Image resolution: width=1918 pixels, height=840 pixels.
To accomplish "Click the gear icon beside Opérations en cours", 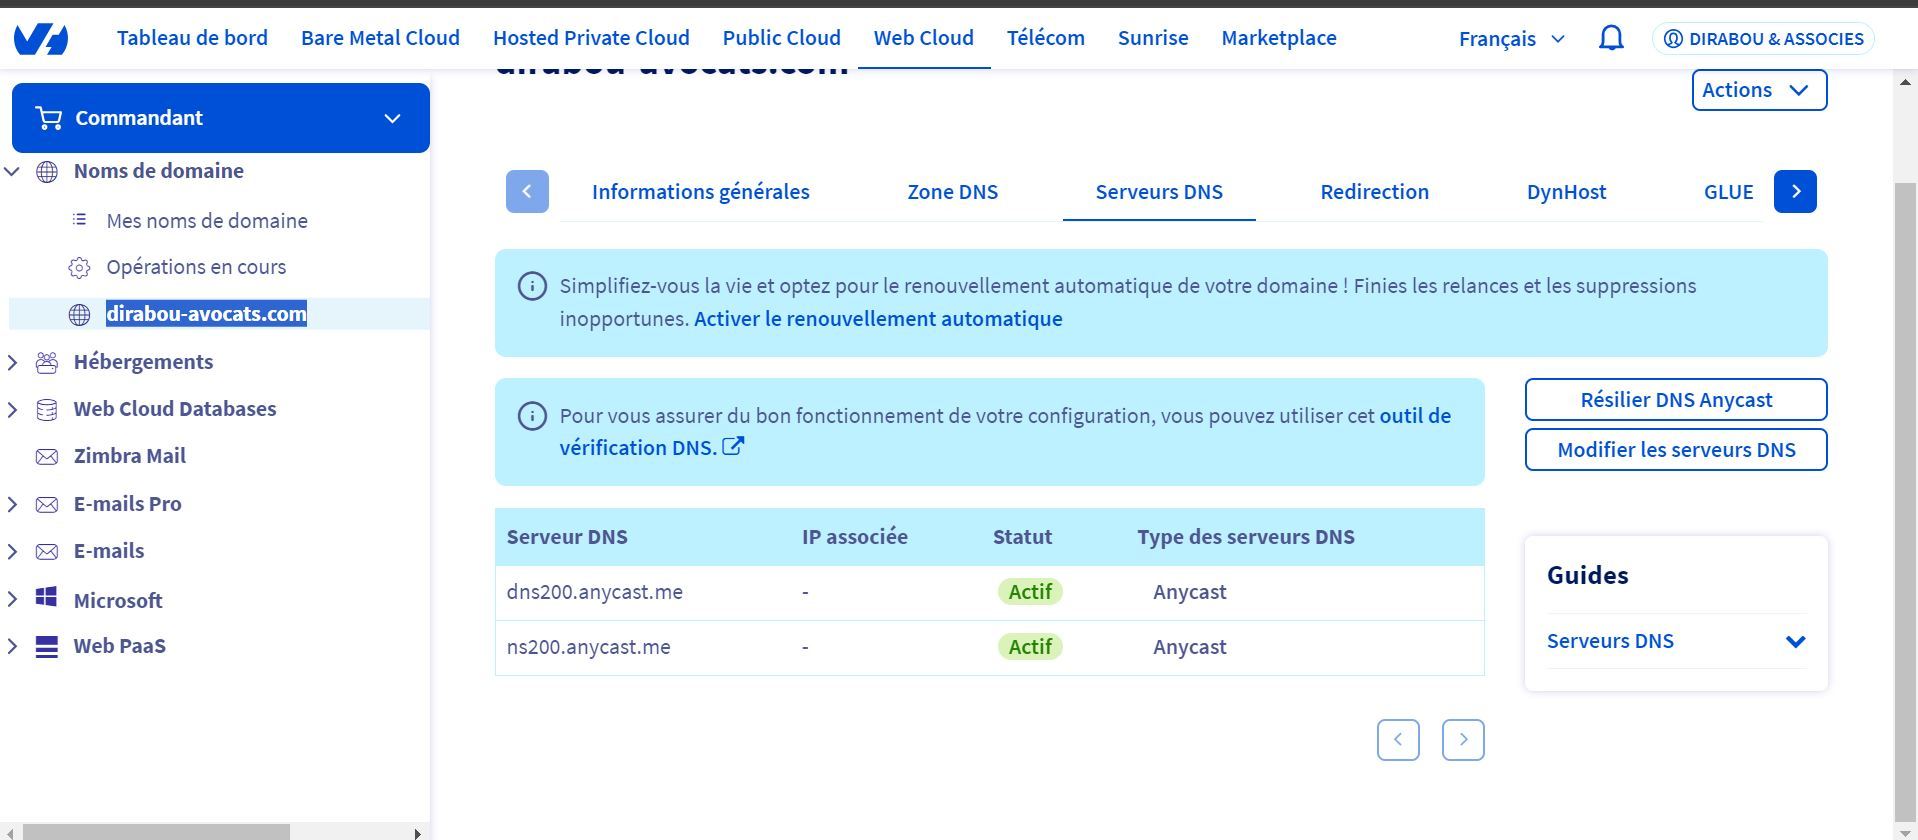I will pos(79,267).
